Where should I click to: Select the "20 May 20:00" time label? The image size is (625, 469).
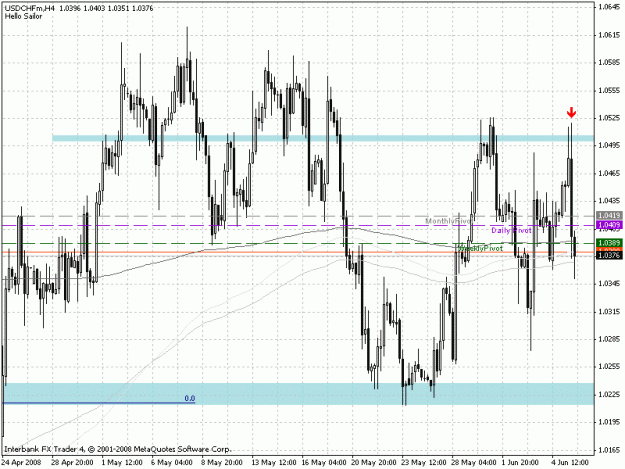click(x=374, y=462)
